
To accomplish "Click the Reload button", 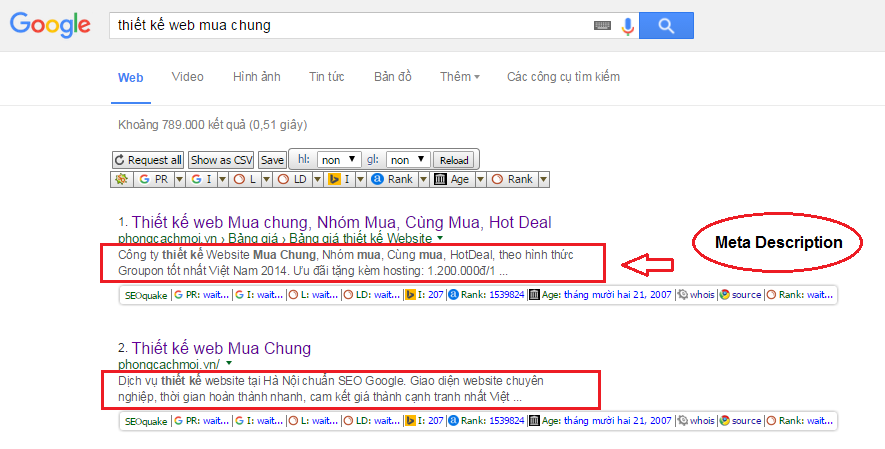I will click(454, 160).
